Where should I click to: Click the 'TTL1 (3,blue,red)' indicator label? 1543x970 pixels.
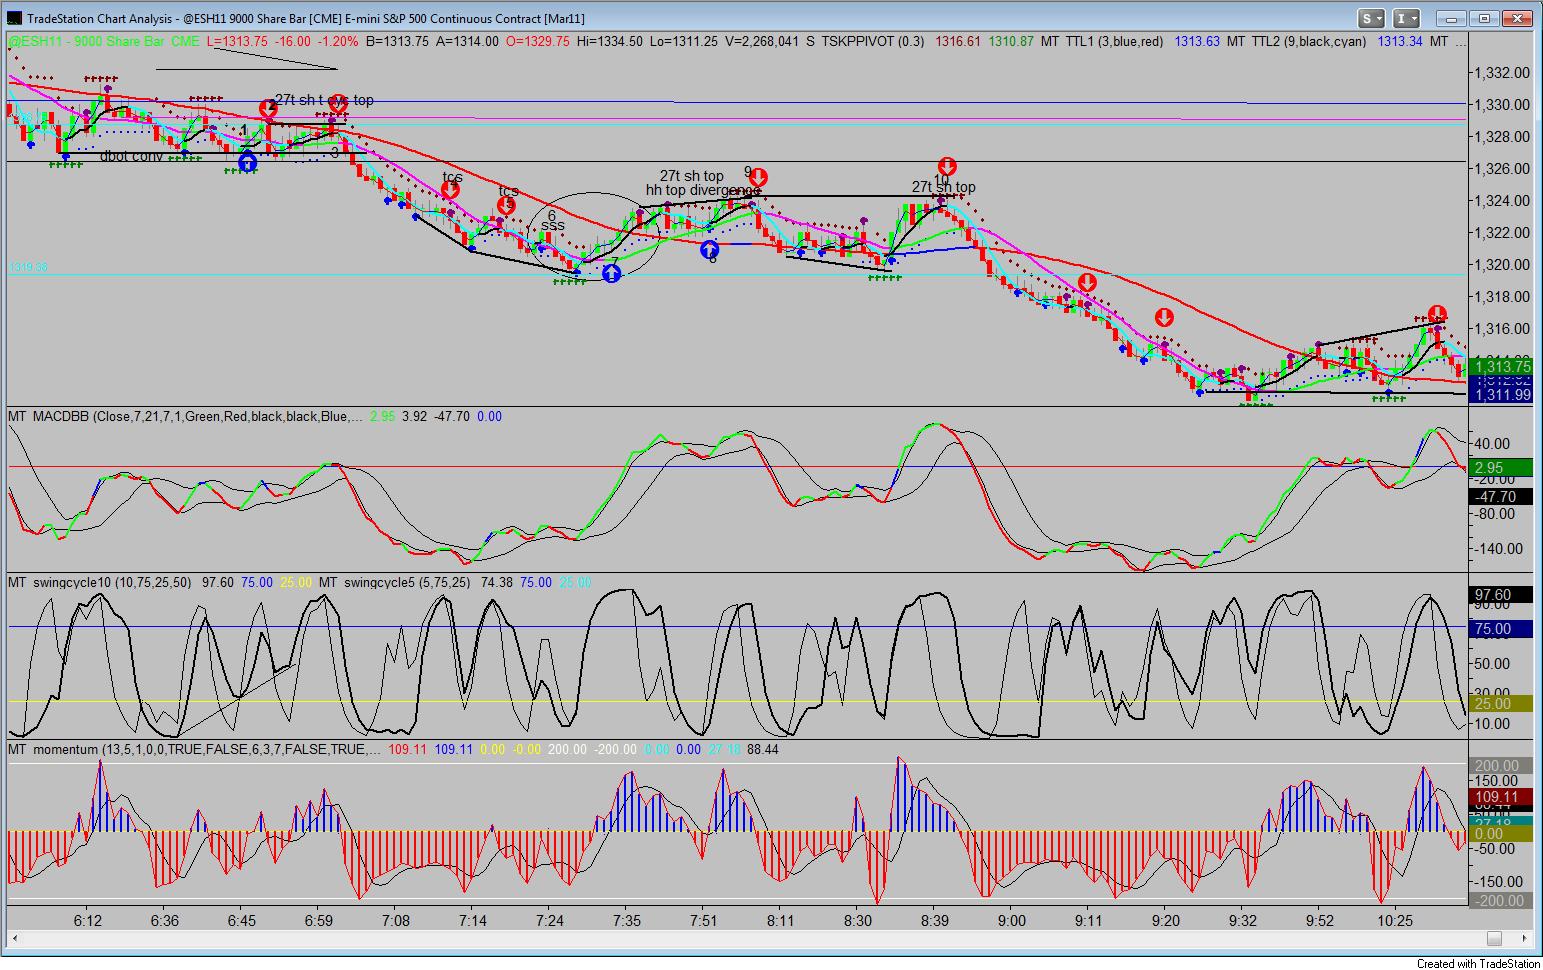tap(1114, 41)
